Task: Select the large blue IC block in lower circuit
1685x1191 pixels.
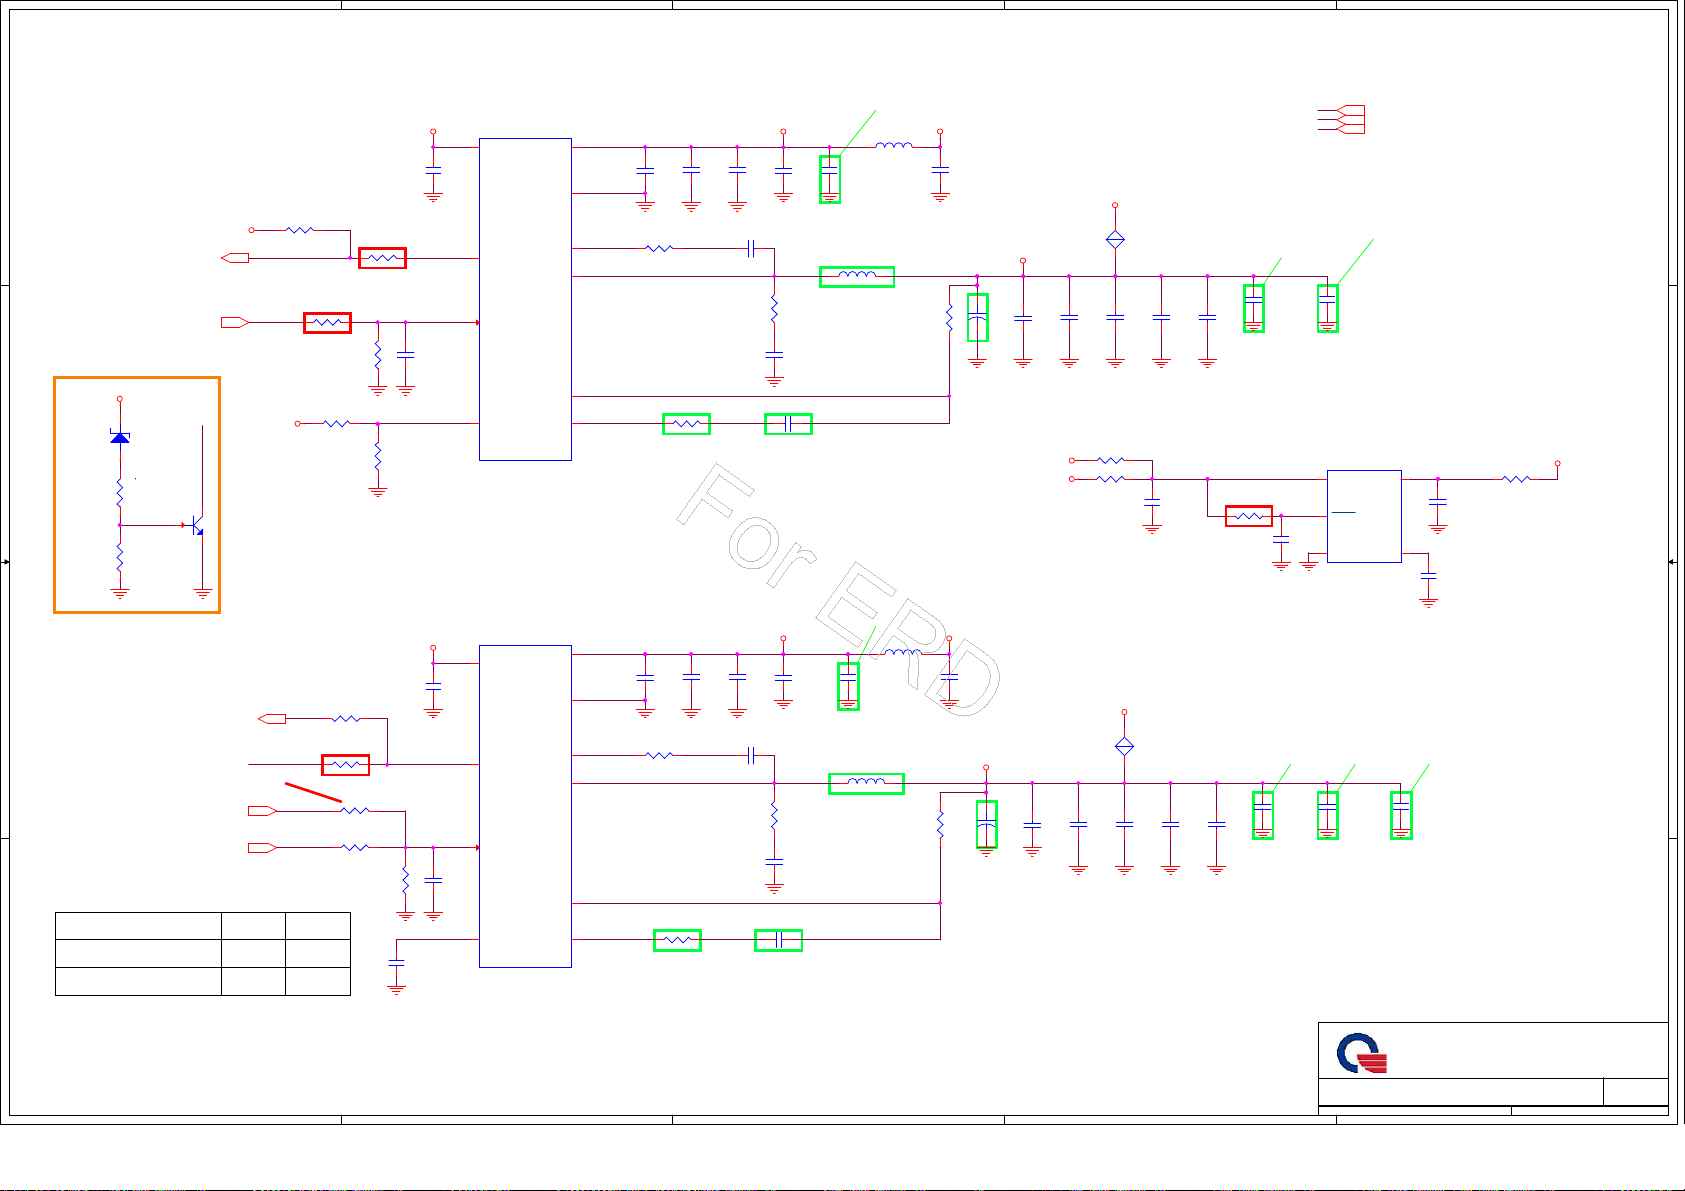Action: point(525,806)
